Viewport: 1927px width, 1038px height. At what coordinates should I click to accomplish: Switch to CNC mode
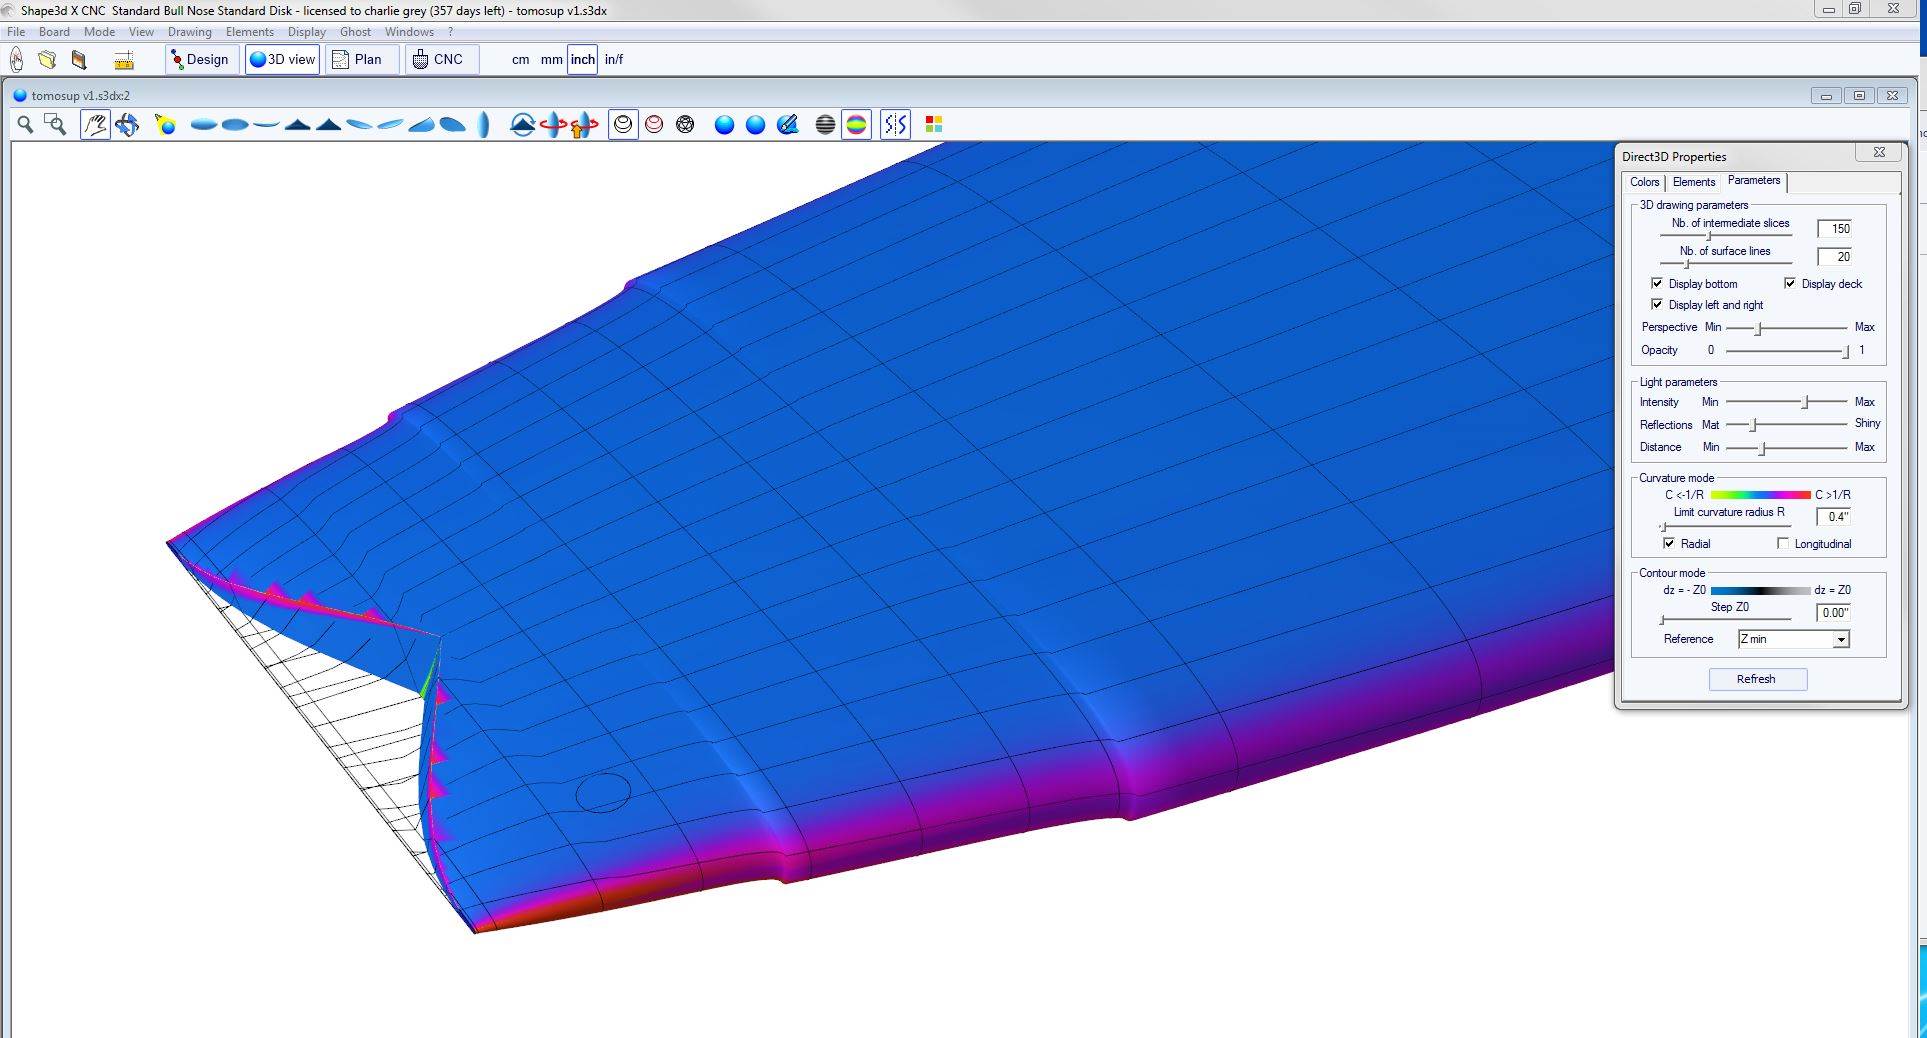(x=439, y=59)
